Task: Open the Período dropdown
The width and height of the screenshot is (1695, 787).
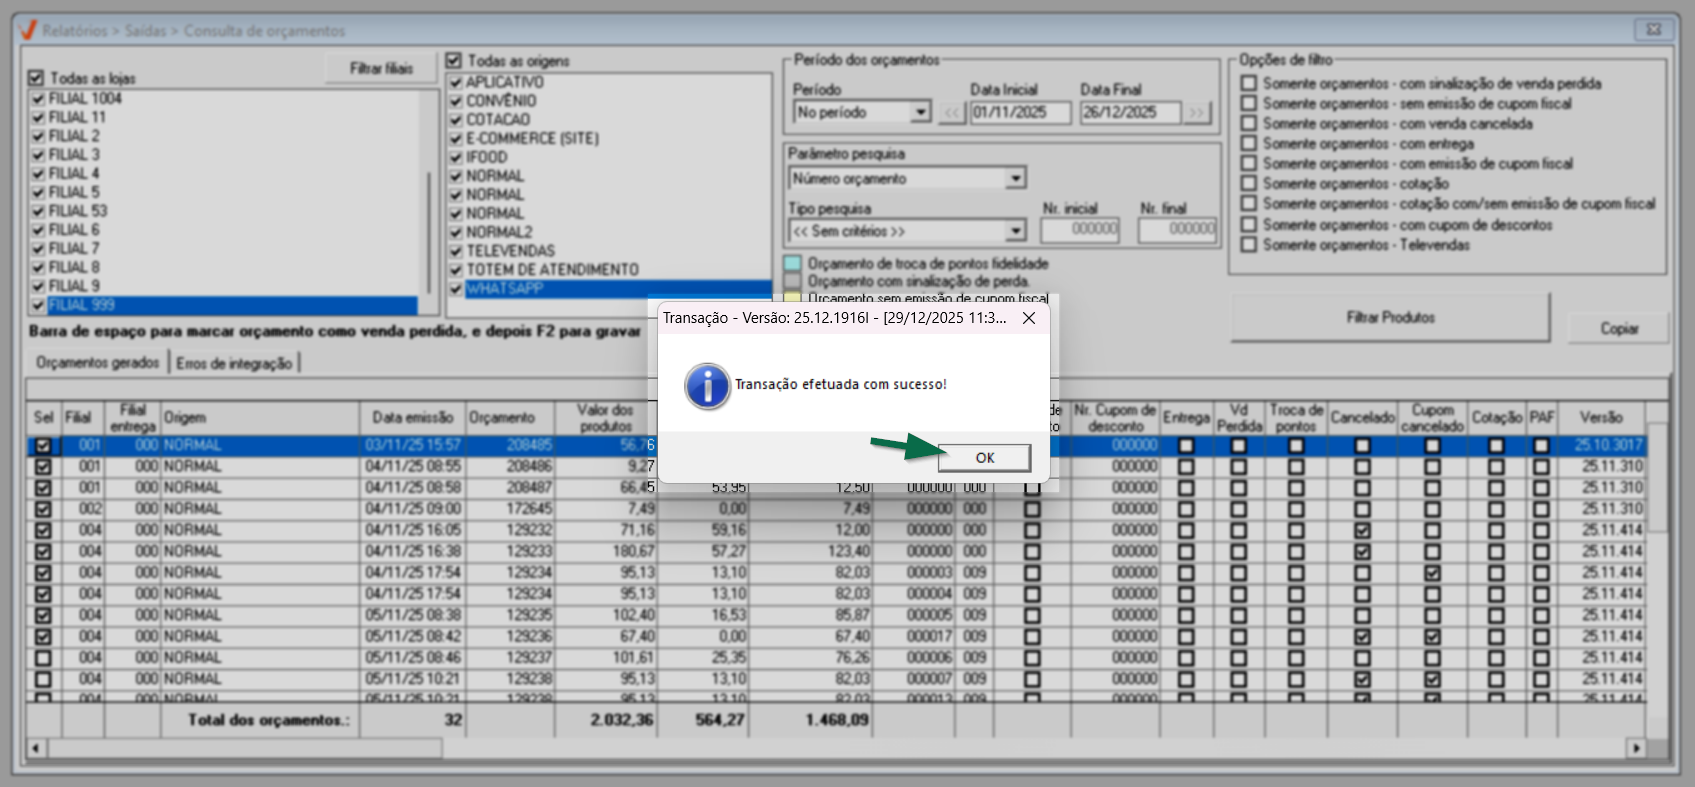Action: [920, 113]
